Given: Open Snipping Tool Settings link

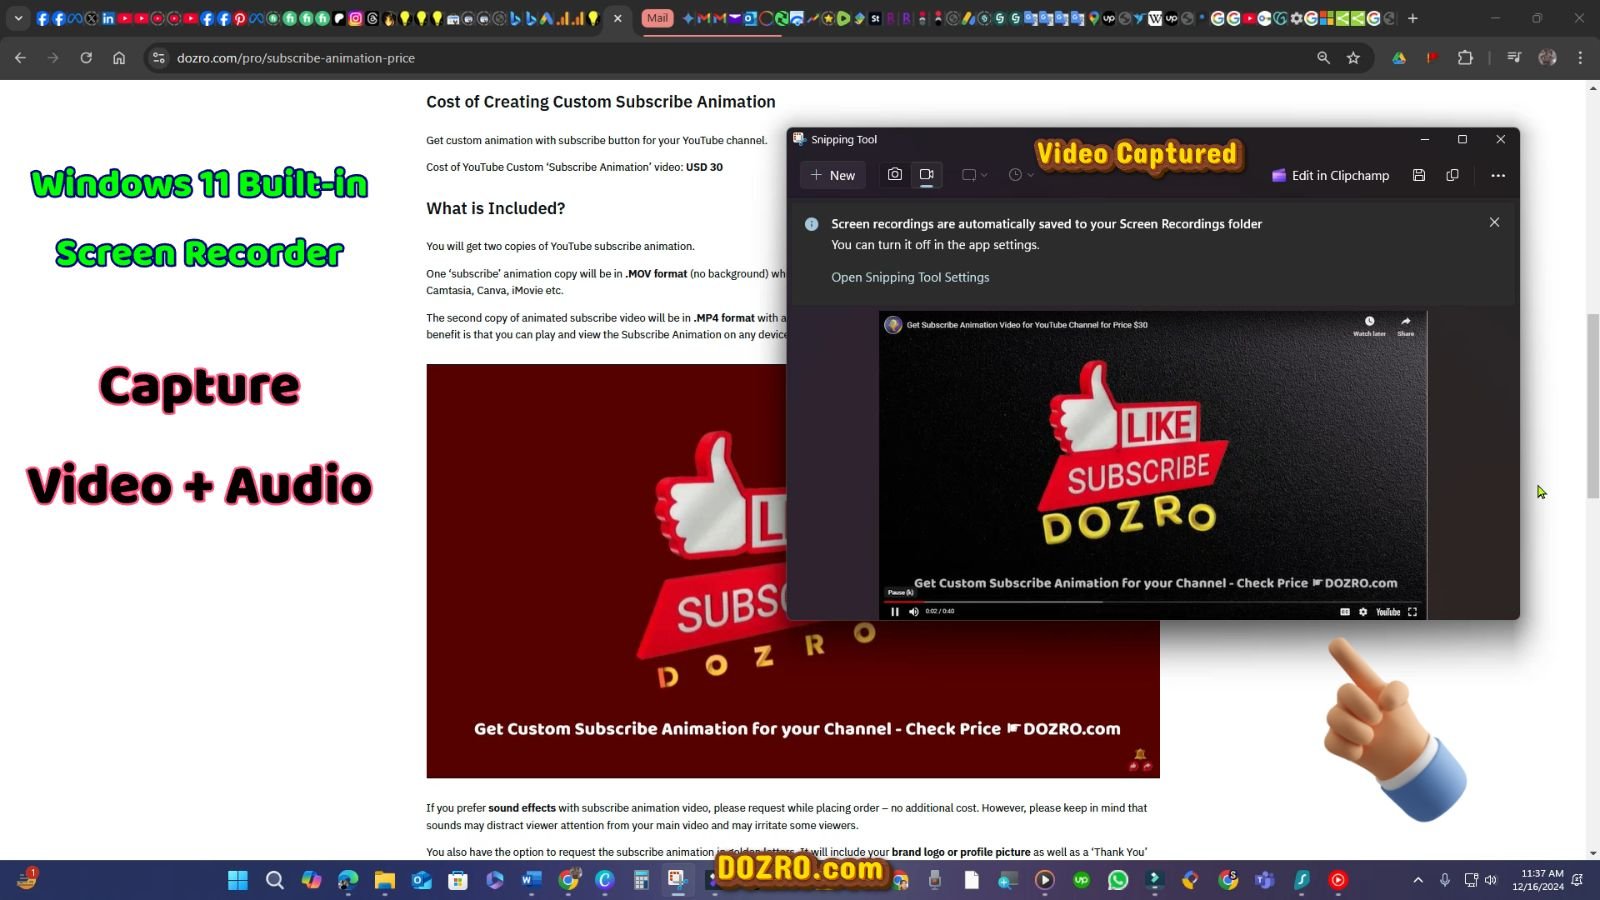Looking at the screenshot, I should 909,277.
